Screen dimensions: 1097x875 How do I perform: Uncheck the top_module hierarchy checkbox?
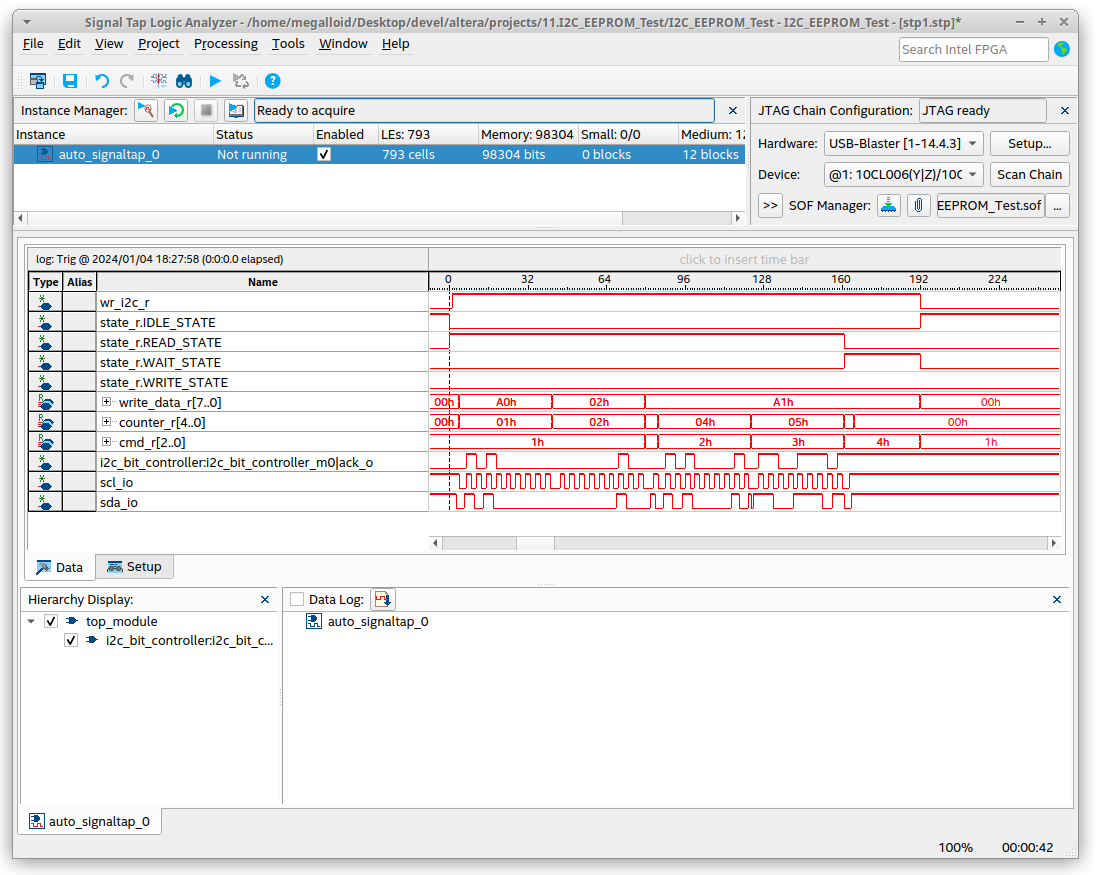[52, 621]
